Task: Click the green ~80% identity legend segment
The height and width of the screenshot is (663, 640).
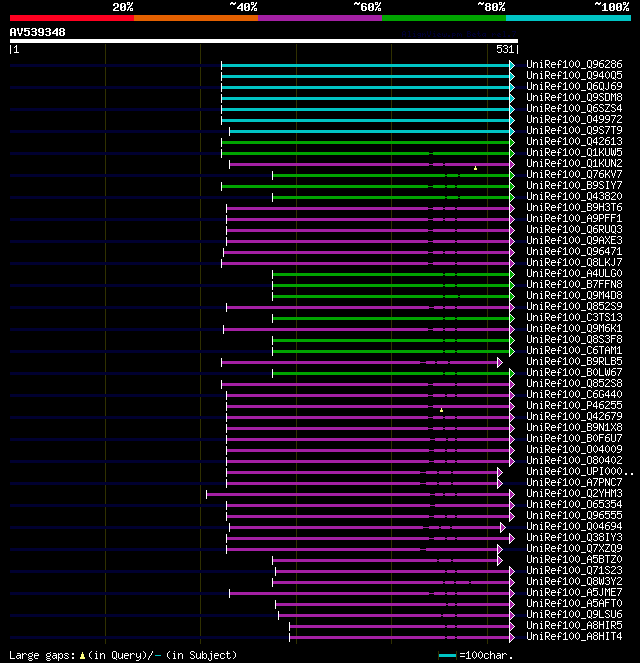Action: pos(444,18)
